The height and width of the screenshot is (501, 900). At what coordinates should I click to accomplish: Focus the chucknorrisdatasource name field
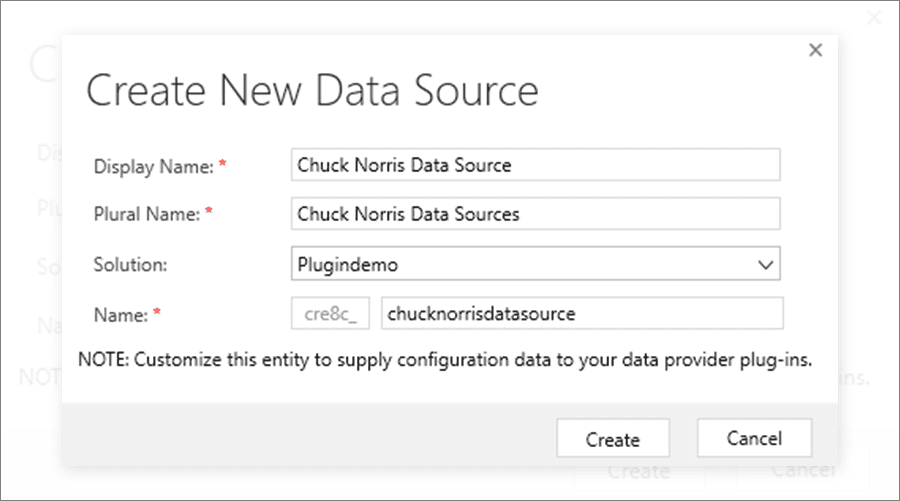click(582, 314)
